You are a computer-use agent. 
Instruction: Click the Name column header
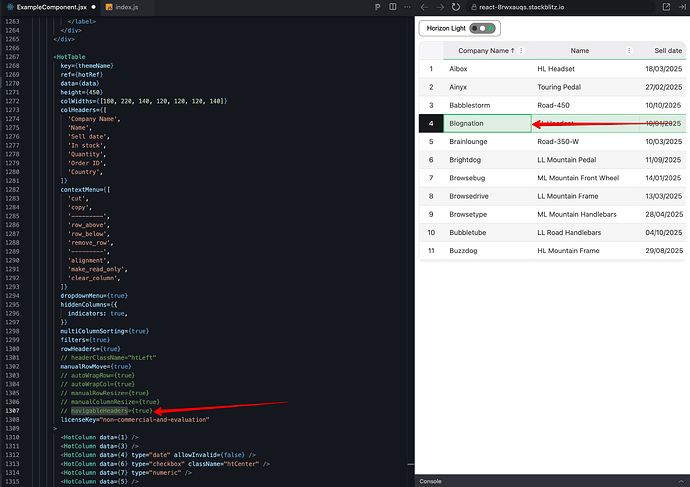580,51
